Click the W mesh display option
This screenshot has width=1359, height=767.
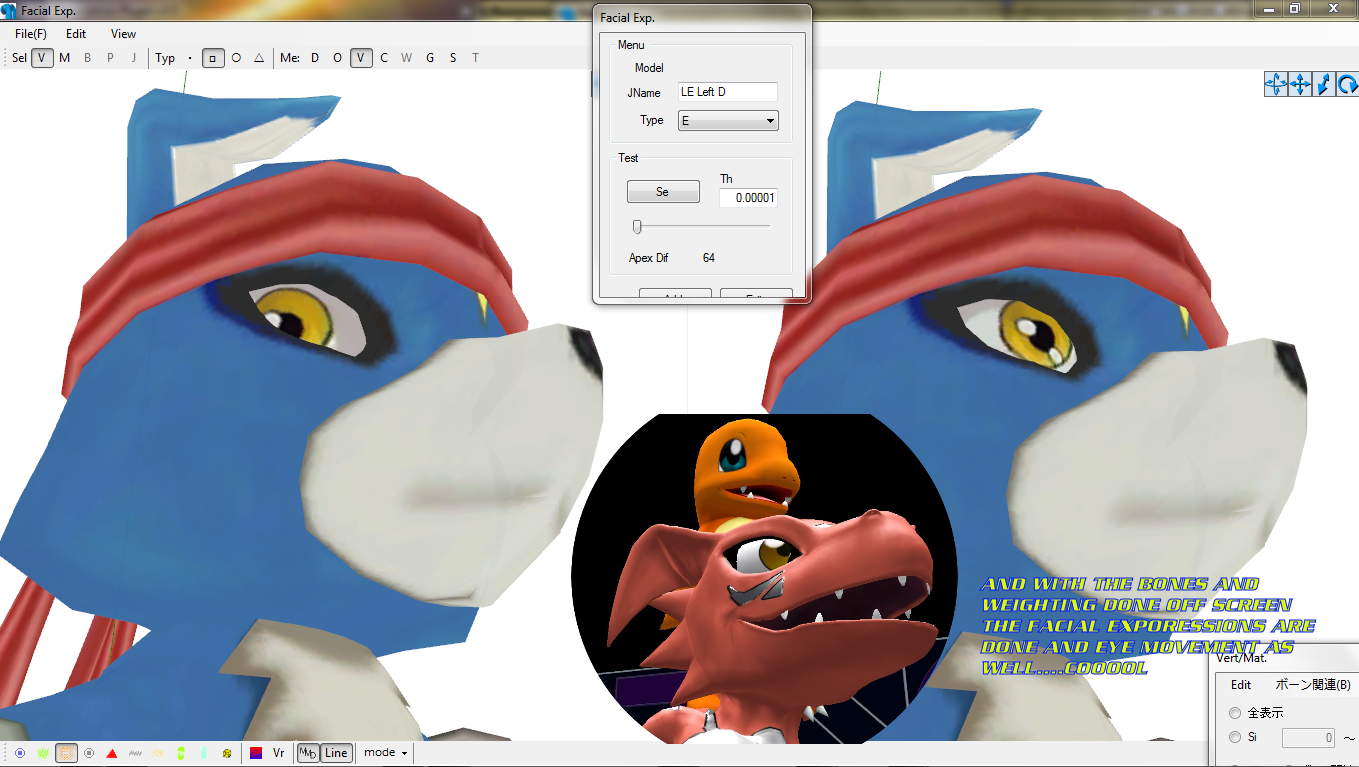(x=407, y=58)
